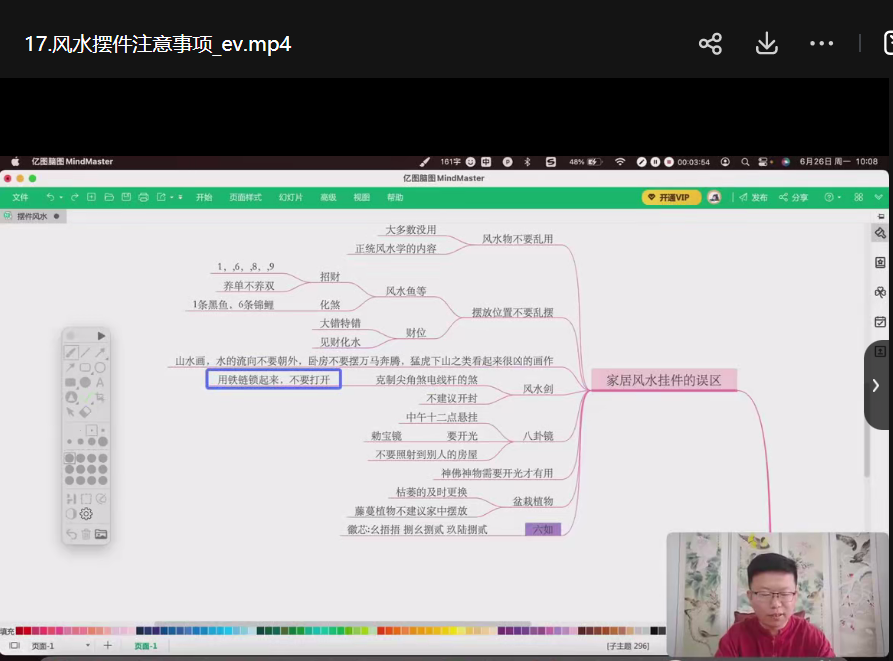Click the 开通VIP button

(x=670, y=197)
